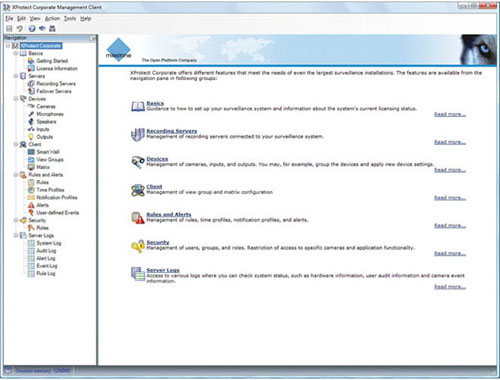Image resolution: width=500 pixels, height=380 pixels.
Task: Click the Alerts warning triangle icon
Action: [31, 205]
